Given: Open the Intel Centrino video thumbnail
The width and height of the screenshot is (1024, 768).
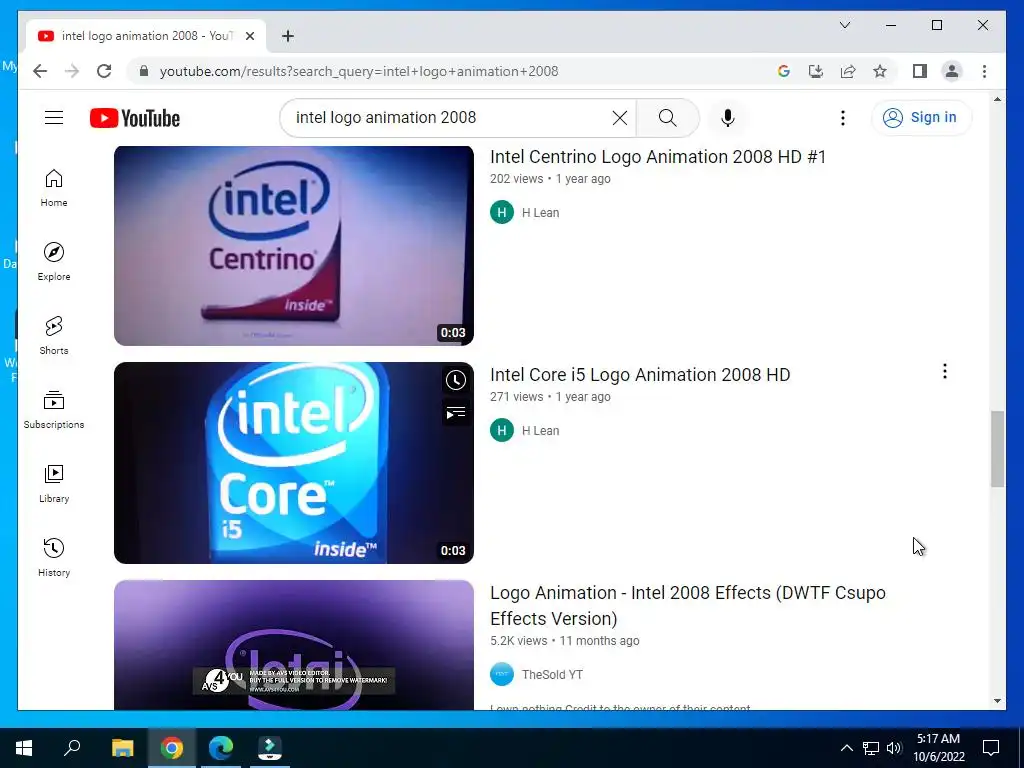Looking at the screenshot, I should pyautogui.click(x=294, y=246).
